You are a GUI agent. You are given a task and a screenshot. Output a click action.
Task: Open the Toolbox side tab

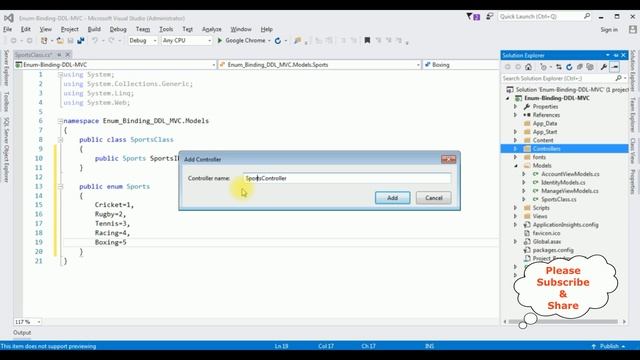tap(6, 102)
